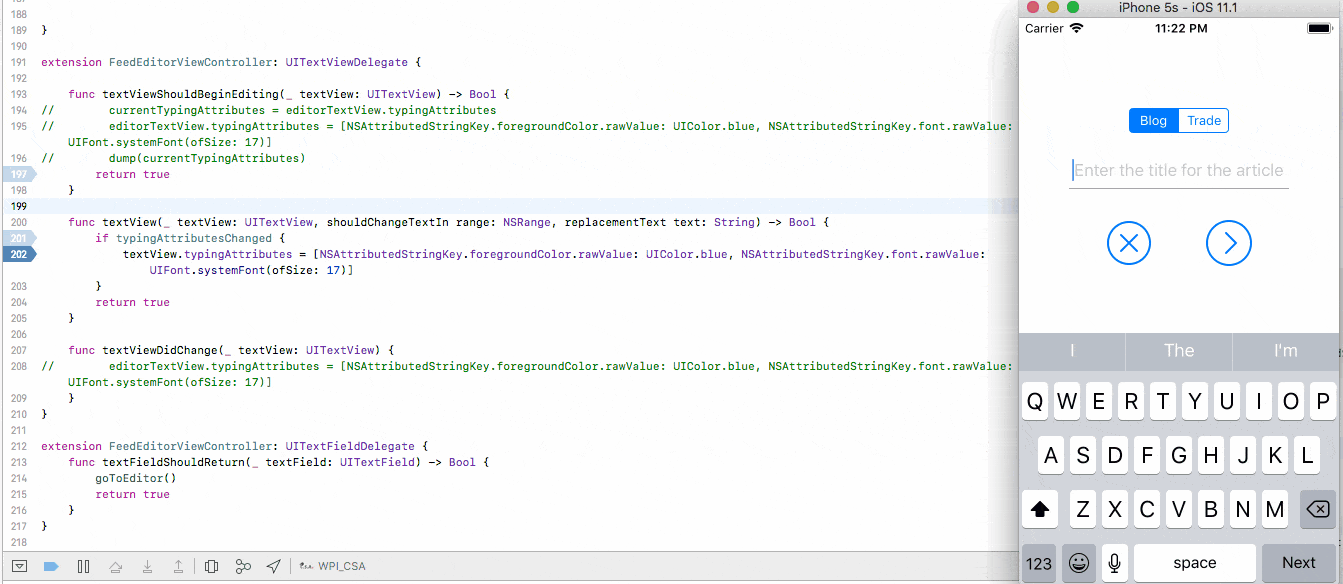Image resolution: width=1343 pixels, height=584 pixels.
Task: Open Debug Memory Graph
Action: point(243,566)
